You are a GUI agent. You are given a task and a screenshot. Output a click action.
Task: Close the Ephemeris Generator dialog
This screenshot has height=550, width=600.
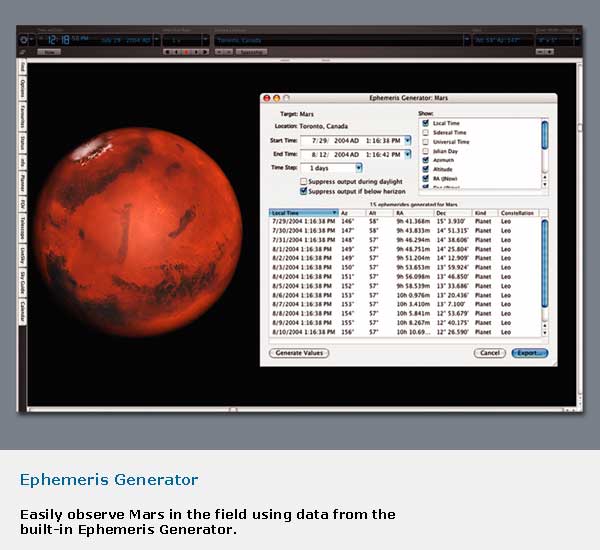click(x=267, y=98)
